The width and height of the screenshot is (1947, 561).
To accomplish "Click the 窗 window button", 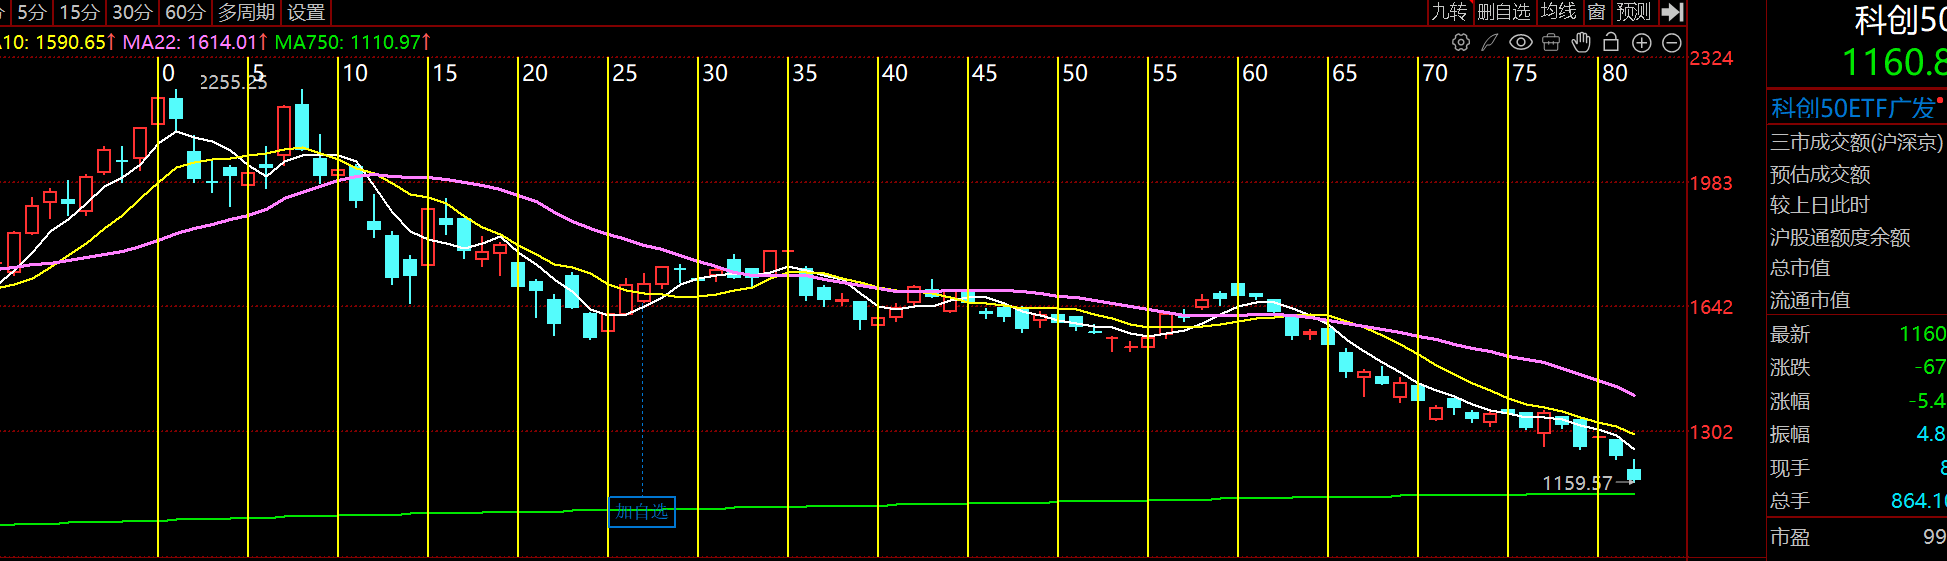I will [x=1596, y=12].
